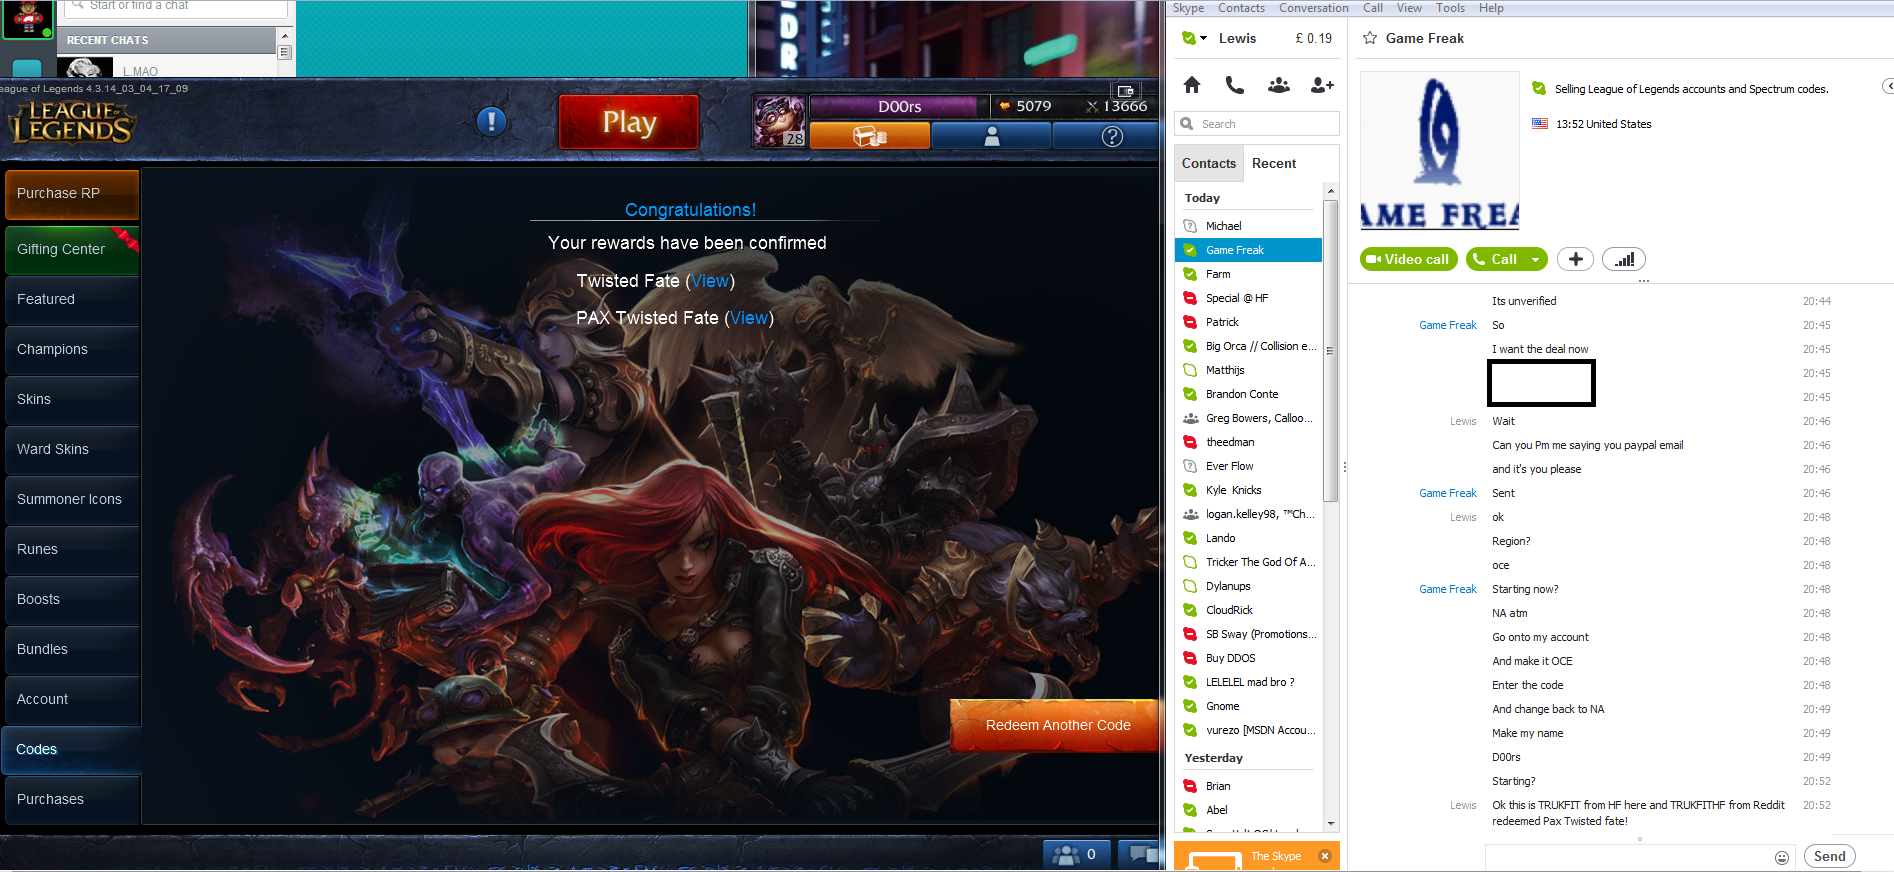Viewport: 1894px width, 872px height.
Task: Open the Call menu in Skype
Action: pos(1373,8)
